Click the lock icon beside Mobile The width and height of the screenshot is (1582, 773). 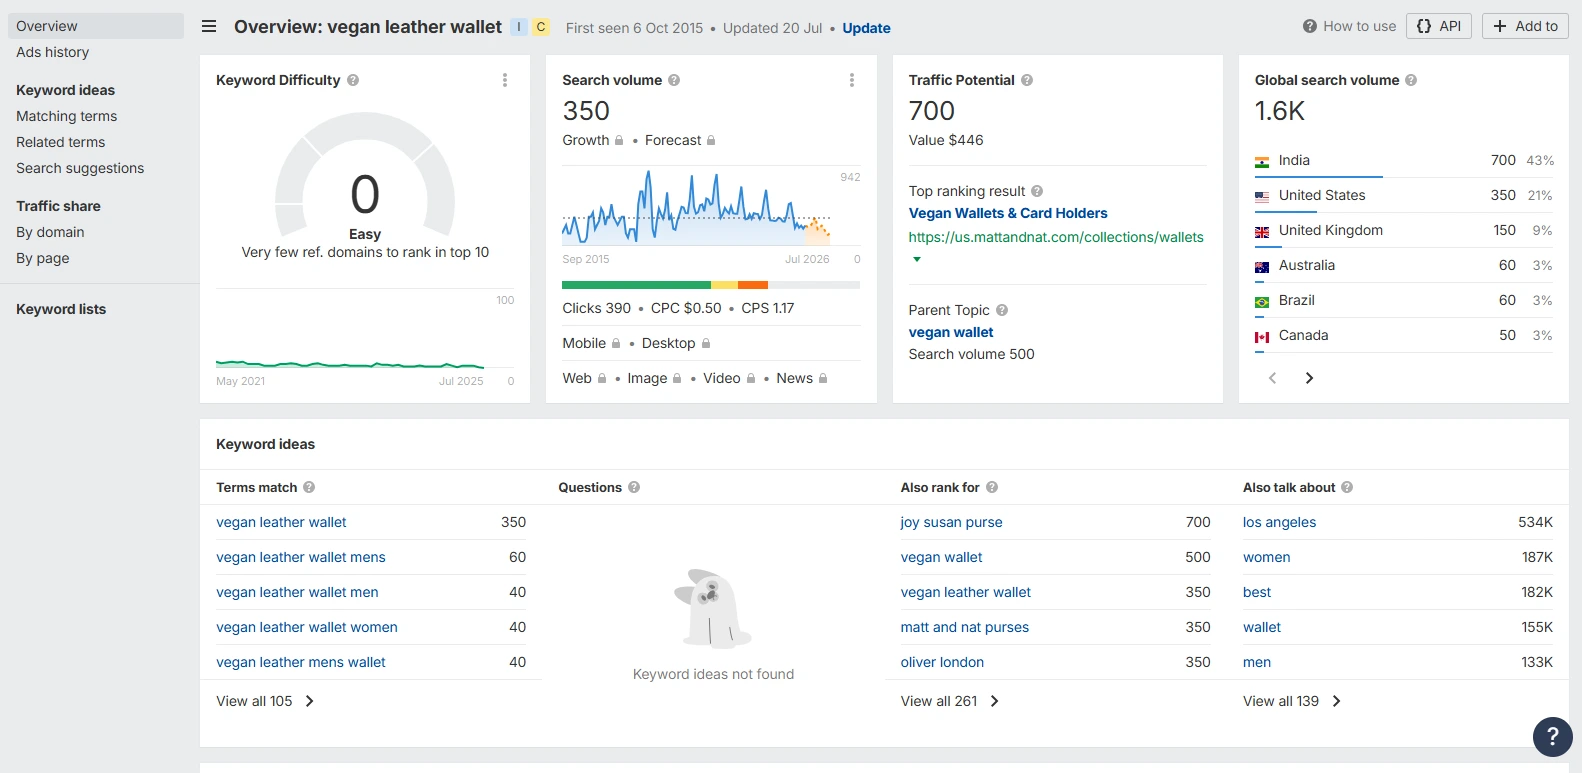(616, 343)
